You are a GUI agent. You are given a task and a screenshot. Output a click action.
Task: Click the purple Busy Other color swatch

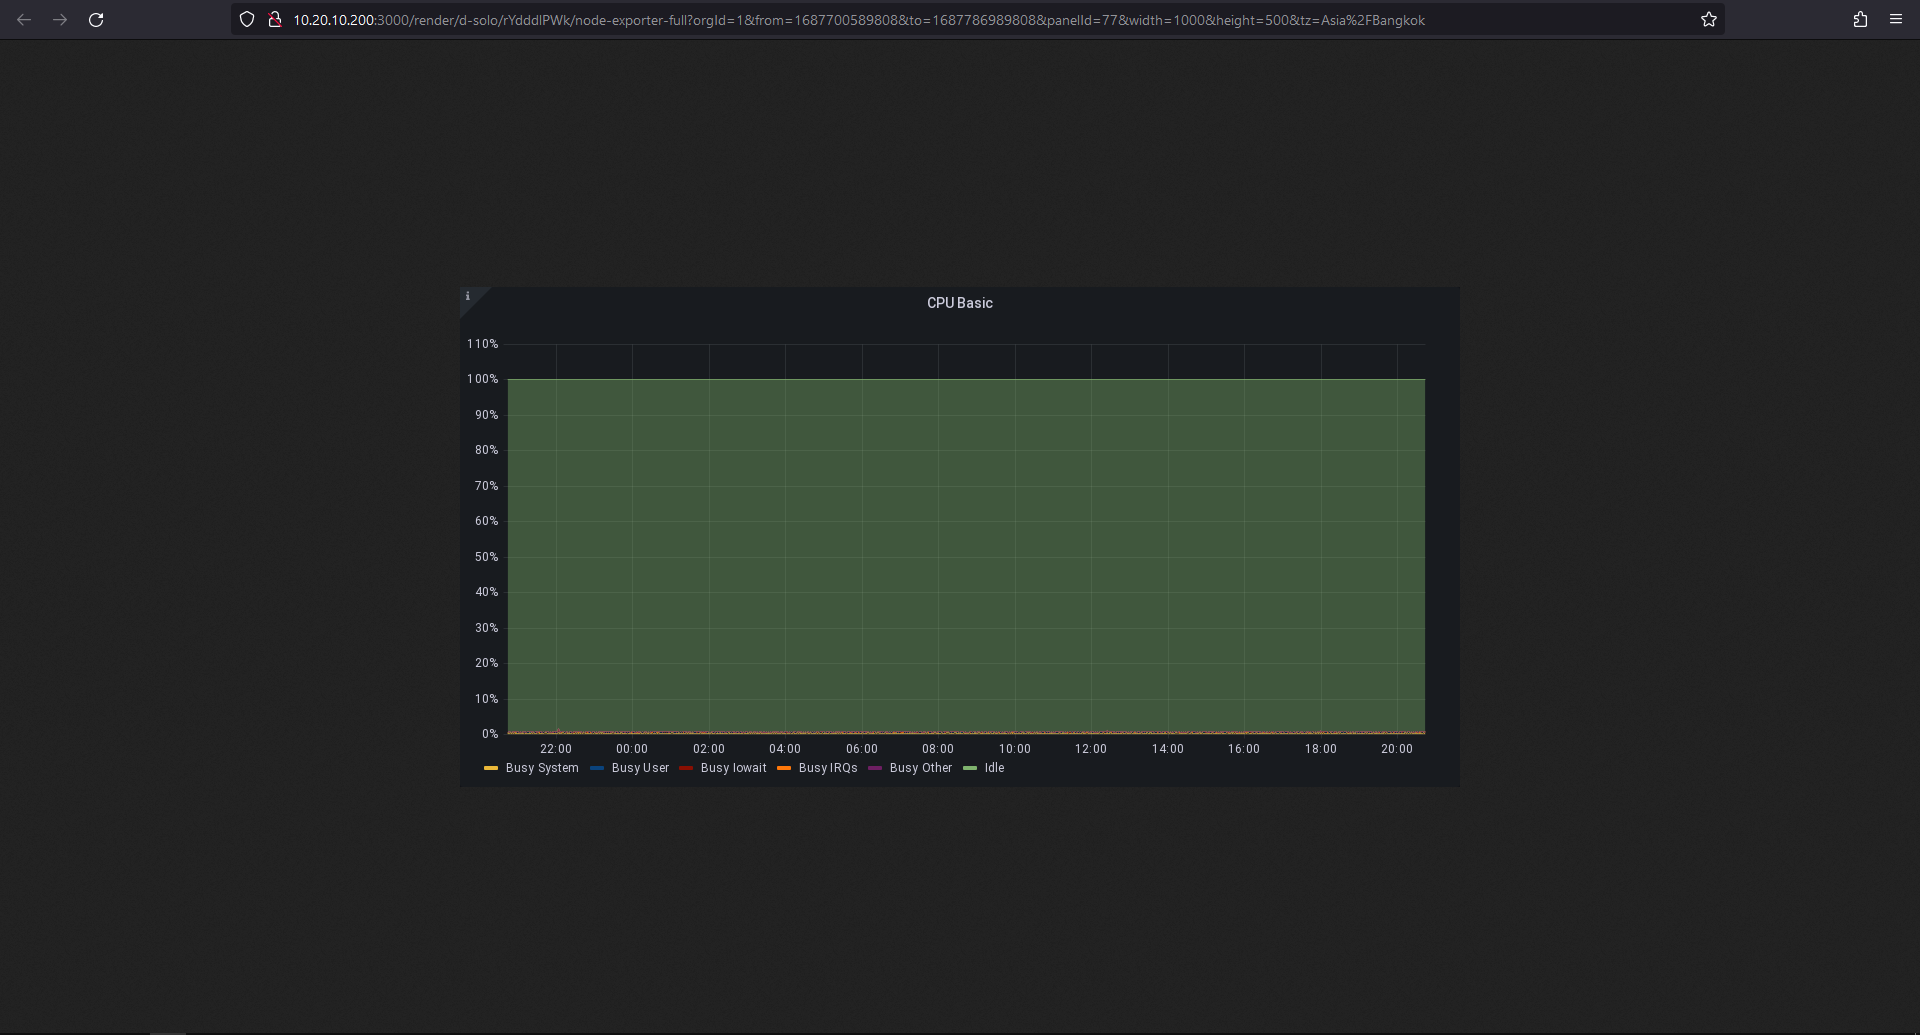coord(875,768)
